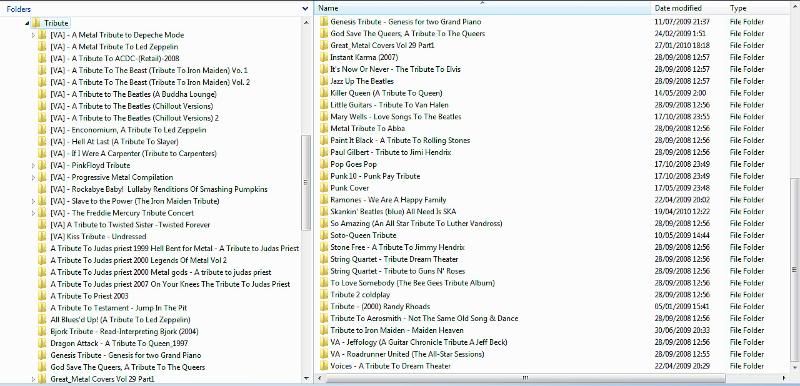The height and width of the screenshot is (386, 800).
Task: Click folder icon beside Instant Karma (2007)
Action: (x=323, y=57)
